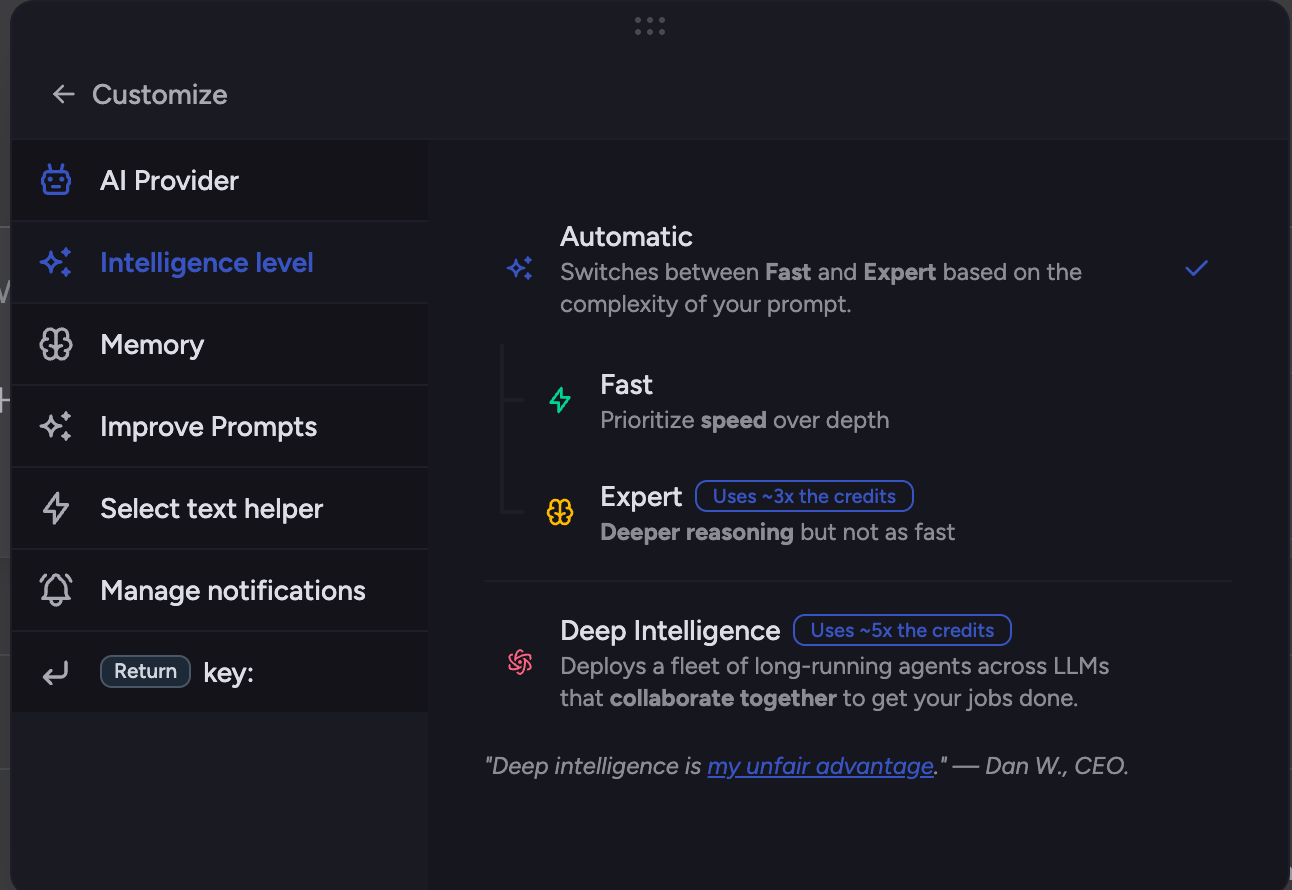Click the sparkles icon for Improve Prompts
This screenshot has height=890, width=1292.
point(56,426)
